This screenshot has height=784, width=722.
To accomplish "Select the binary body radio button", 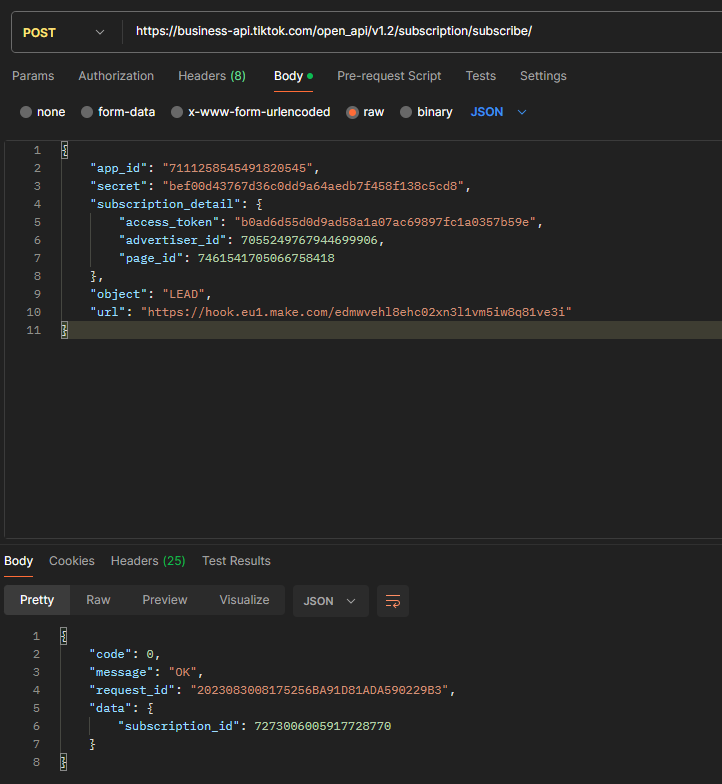I will point(407,112).
